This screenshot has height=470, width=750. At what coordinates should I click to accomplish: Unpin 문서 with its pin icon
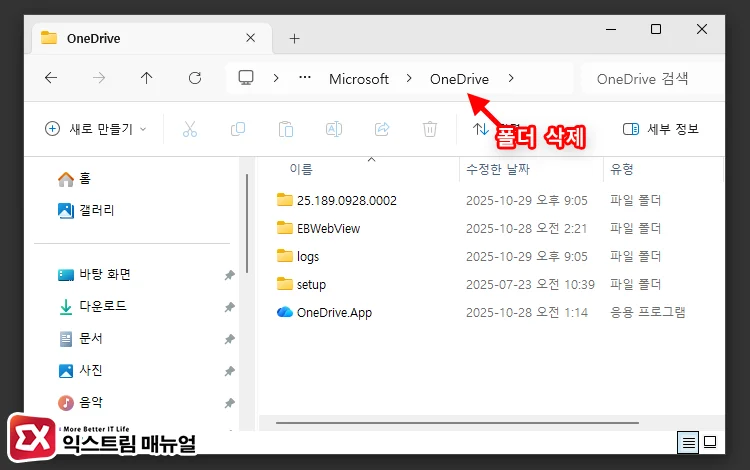(x=230, y=339)
